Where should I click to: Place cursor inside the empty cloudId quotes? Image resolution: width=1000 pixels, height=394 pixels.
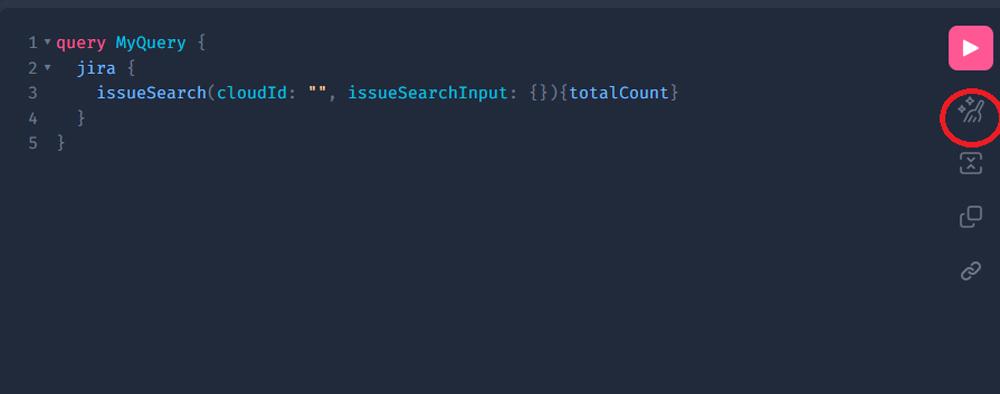pyautogui.click(x=318, y=93)
